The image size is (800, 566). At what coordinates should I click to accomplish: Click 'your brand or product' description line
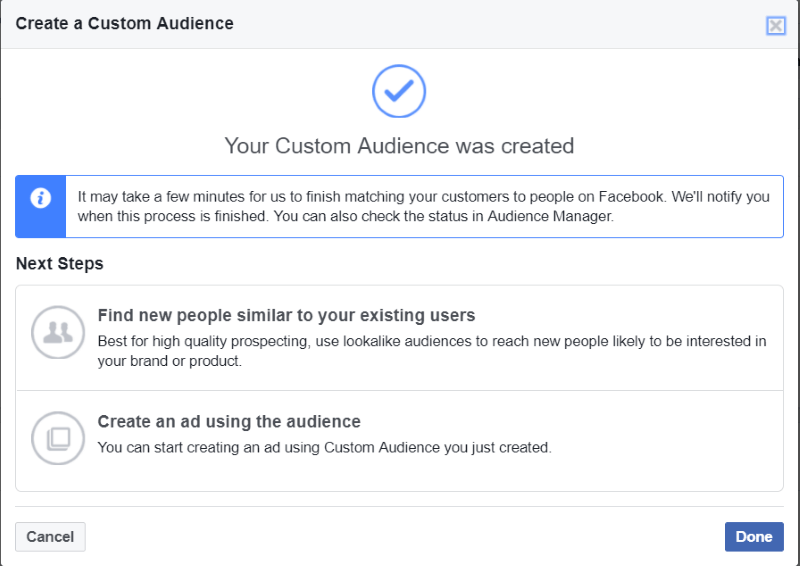[170, 361]
